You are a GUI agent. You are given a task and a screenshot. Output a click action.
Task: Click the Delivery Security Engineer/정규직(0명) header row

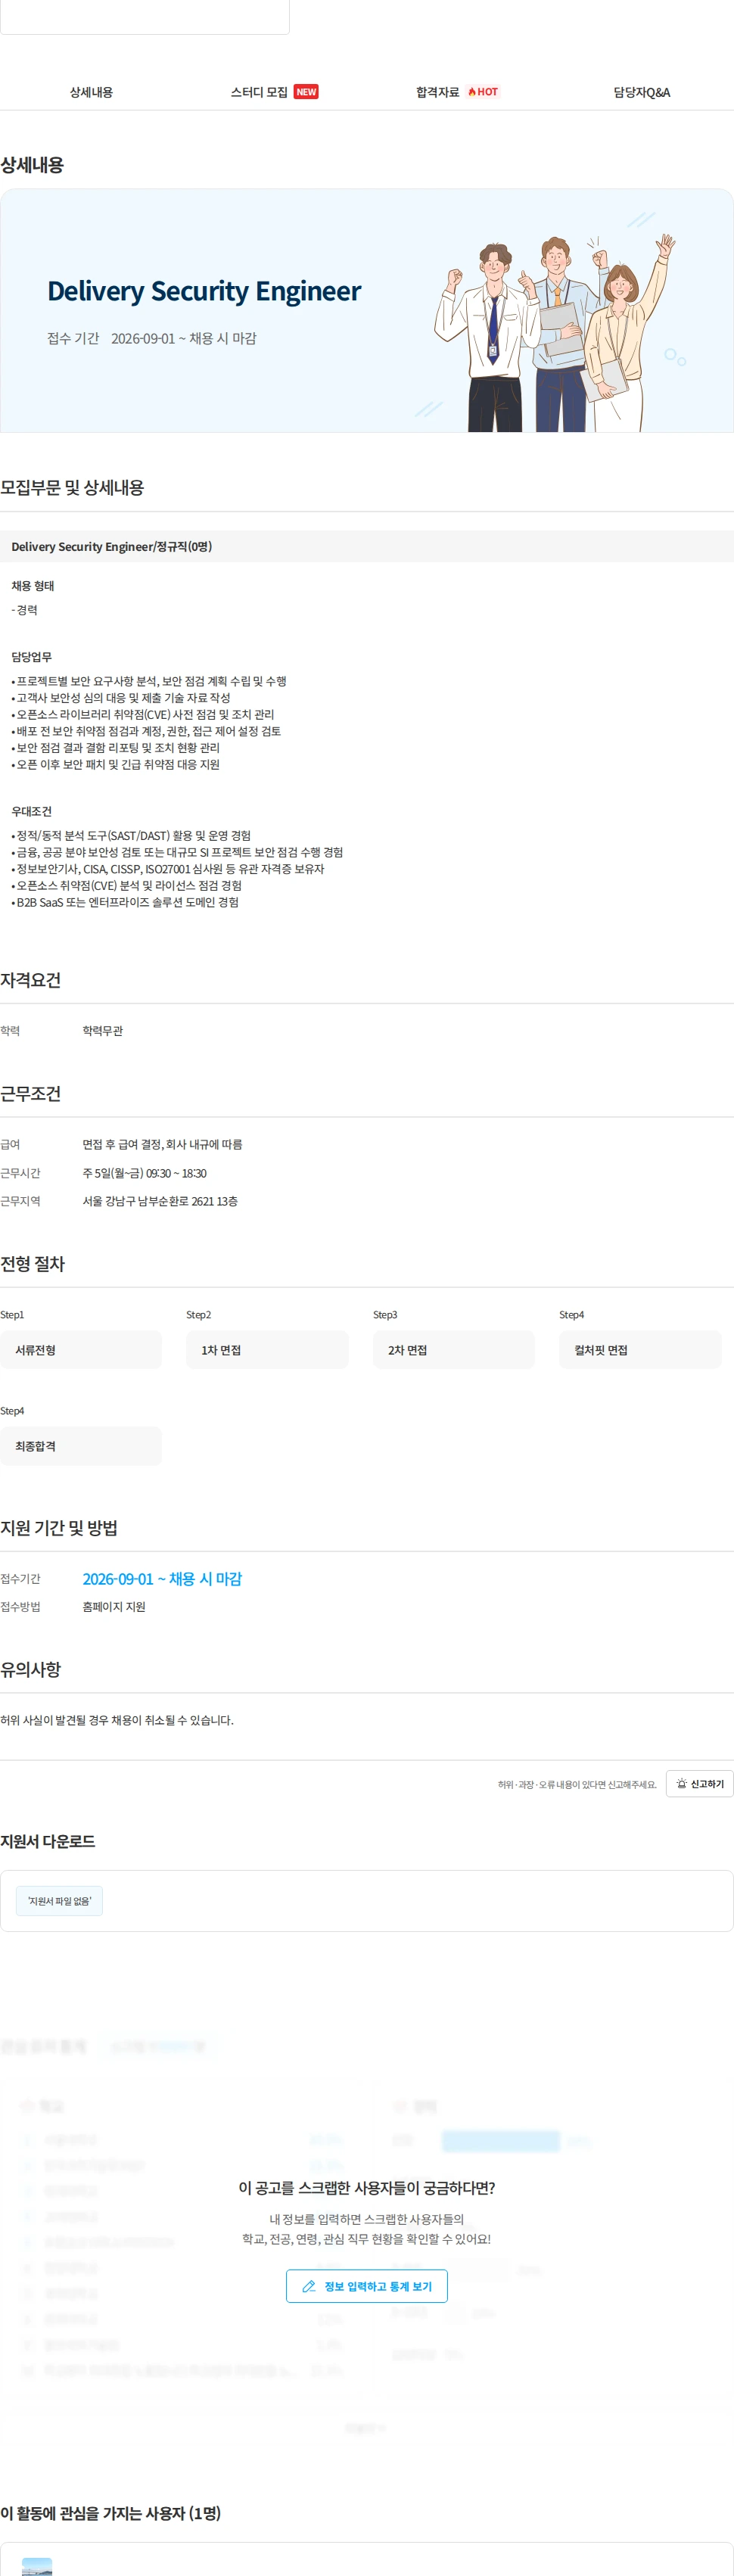click(367, 546)
